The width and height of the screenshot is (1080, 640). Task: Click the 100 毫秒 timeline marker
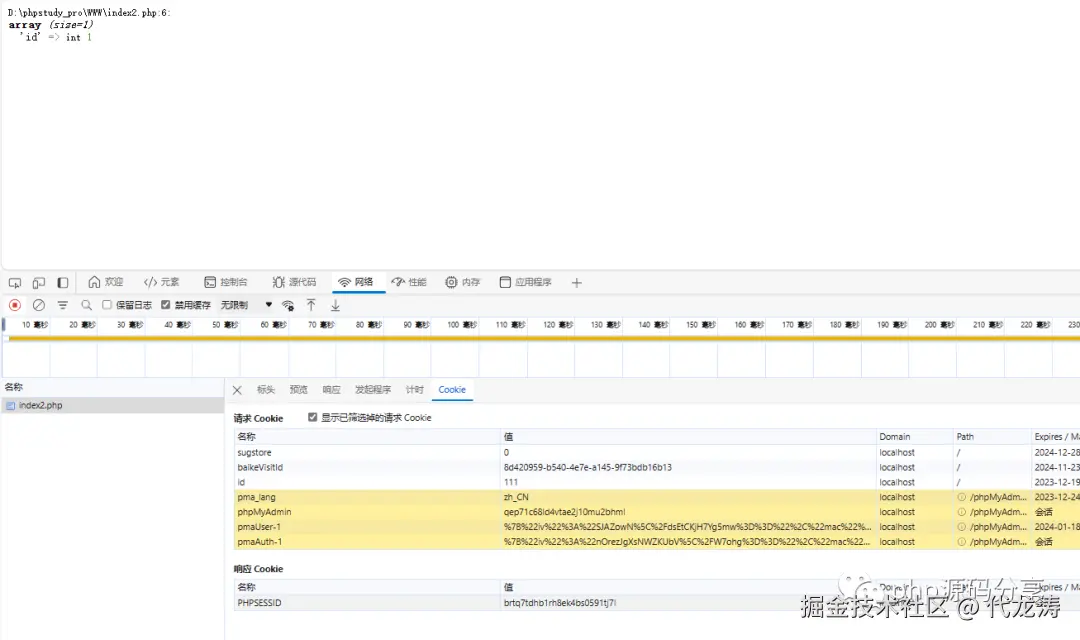pos(461,324)
